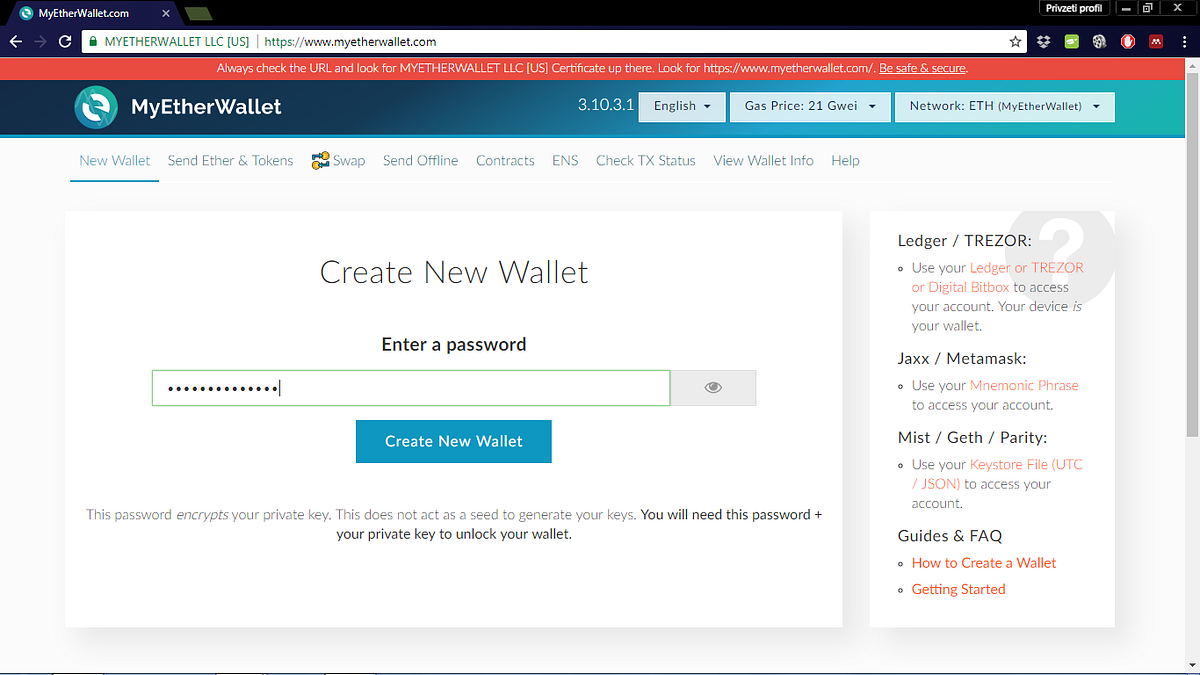The height and width of the screenshot is (675, 1200).
Task: Click the red M extension icon
Action: coord(1155,42)
